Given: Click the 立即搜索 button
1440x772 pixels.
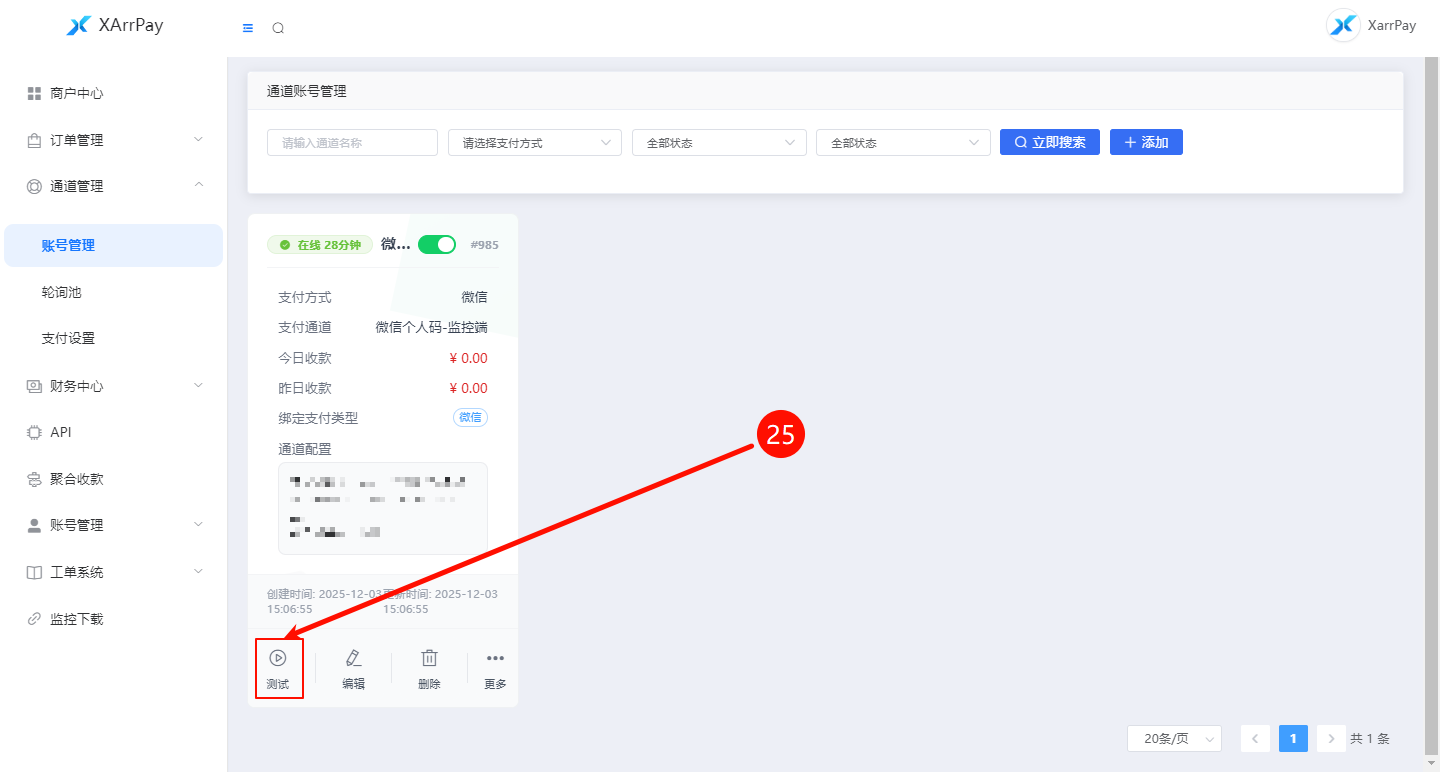Looking at the screenshot, I should click(1049, 142).
